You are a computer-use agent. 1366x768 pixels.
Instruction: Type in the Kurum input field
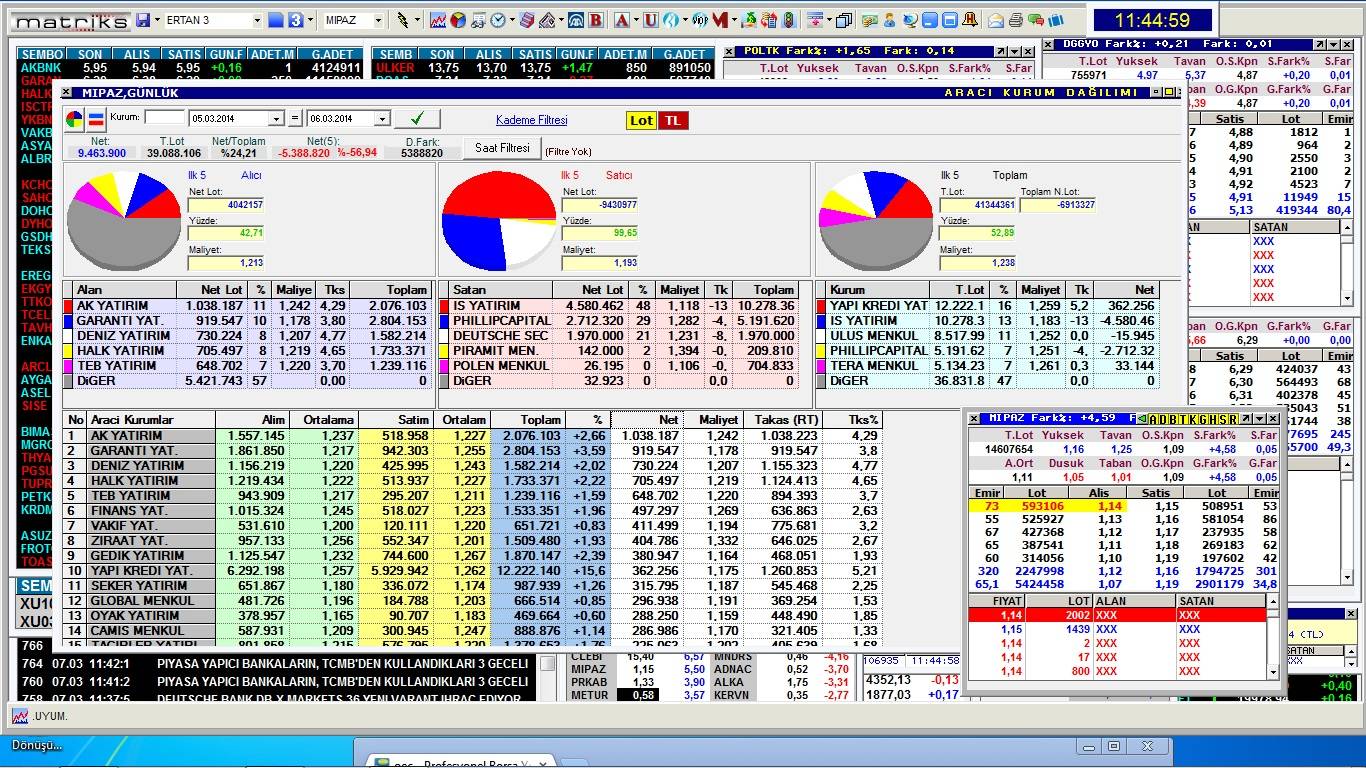(164, 118)
